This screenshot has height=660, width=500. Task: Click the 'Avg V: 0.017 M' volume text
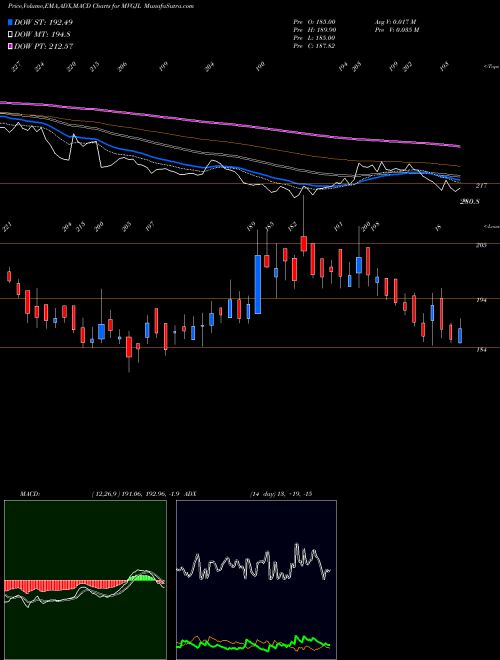tap(395, 21)
